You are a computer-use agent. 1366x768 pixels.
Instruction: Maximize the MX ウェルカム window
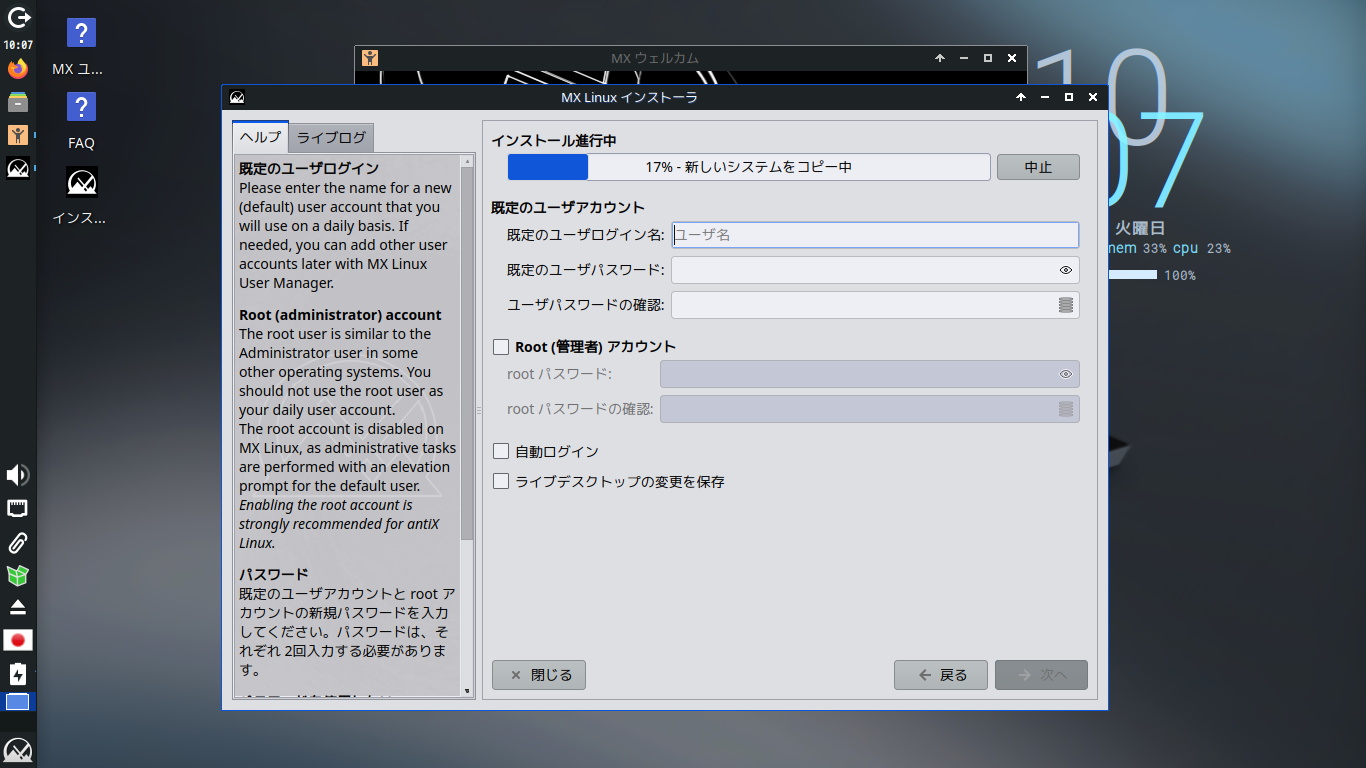[988, 58]
